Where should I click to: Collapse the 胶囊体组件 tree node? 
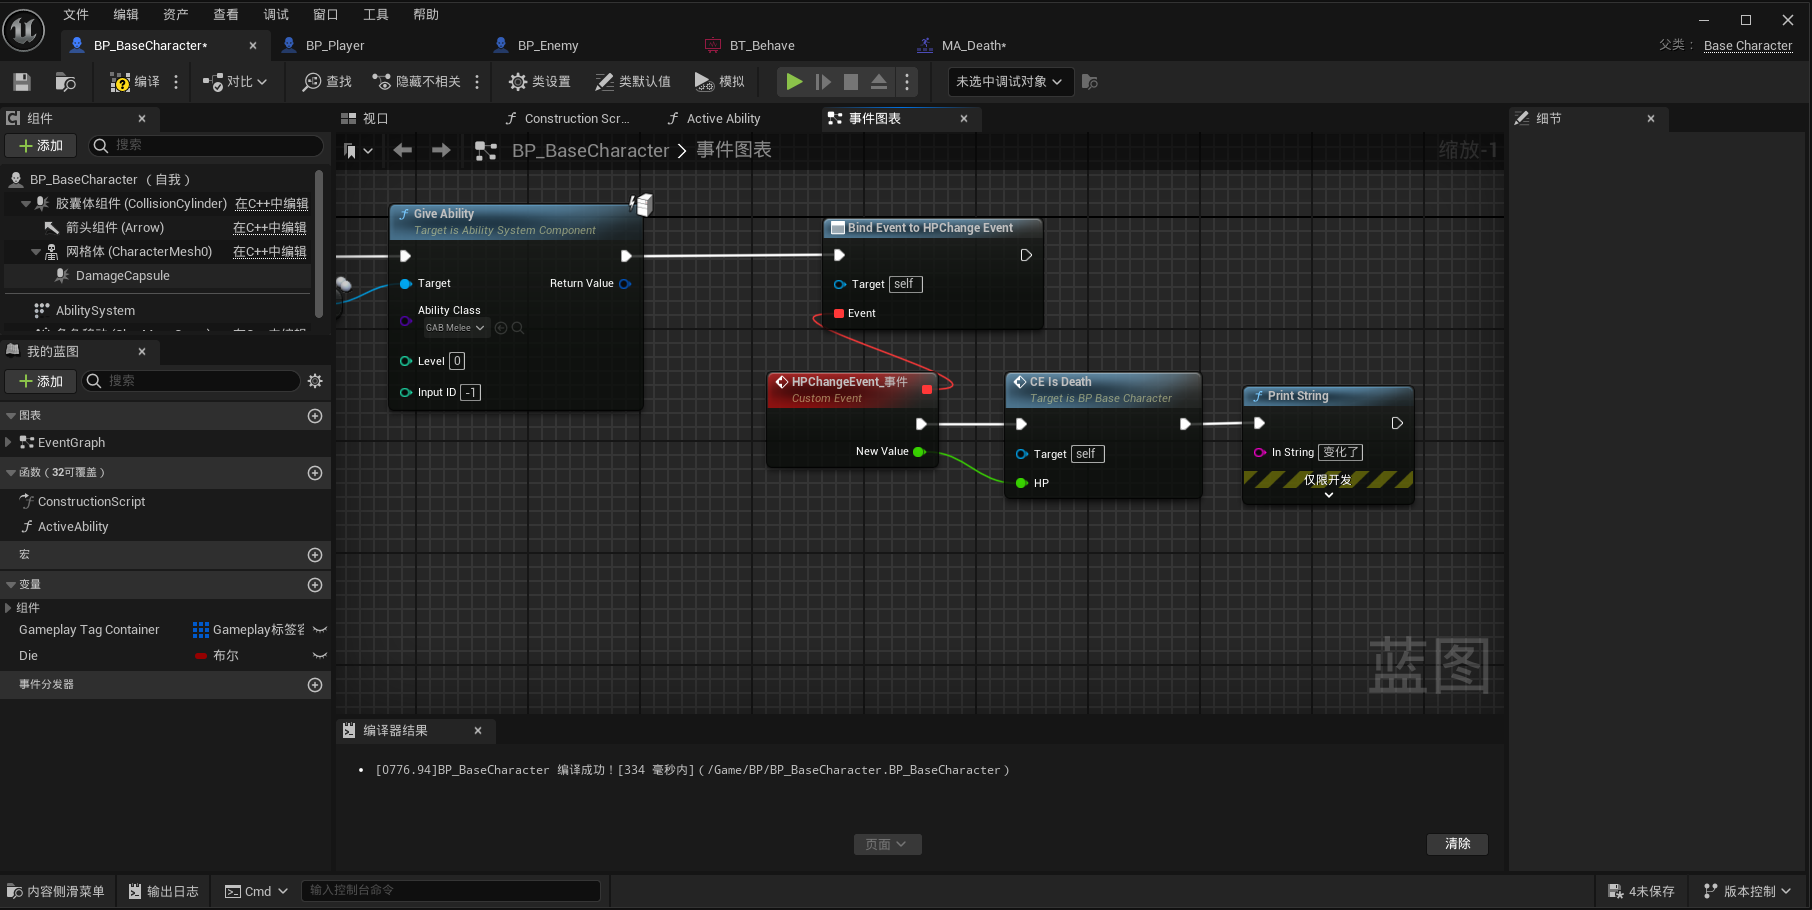point(25,204)
